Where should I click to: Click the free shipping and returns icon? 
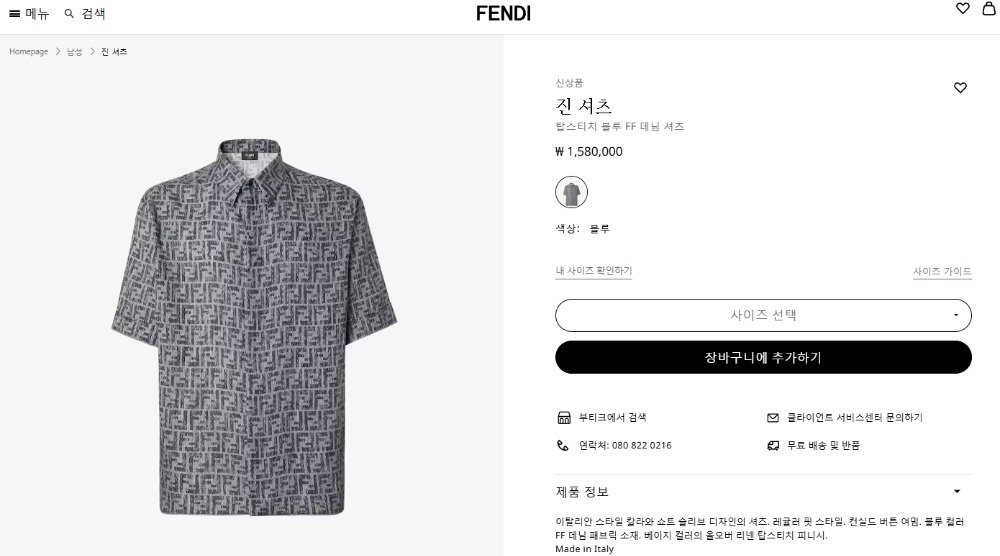[772, 445]
